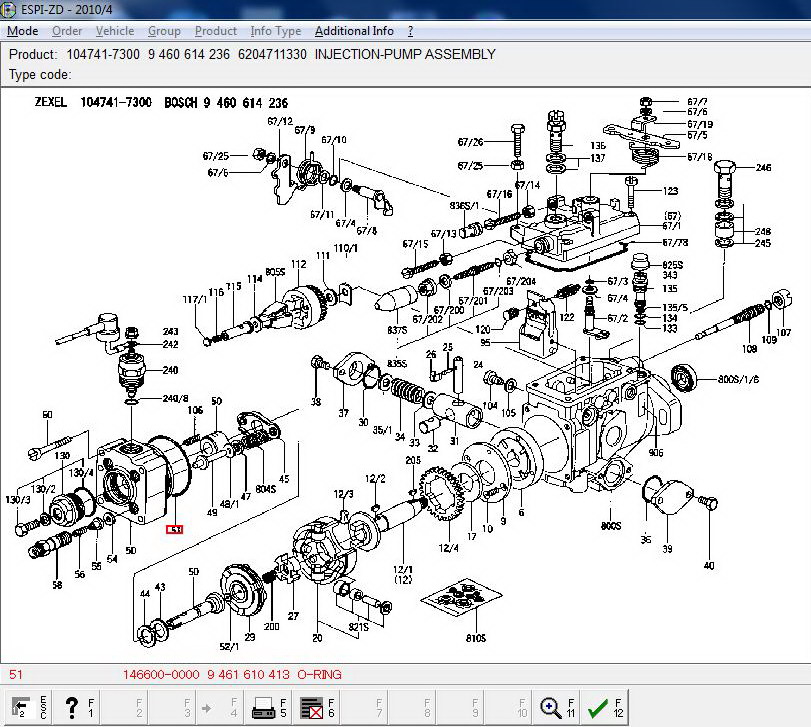Select part label 110/1 in the diagram
Image resolution: width=811 pixels, height=727 pixels.
tap(345, 248)
